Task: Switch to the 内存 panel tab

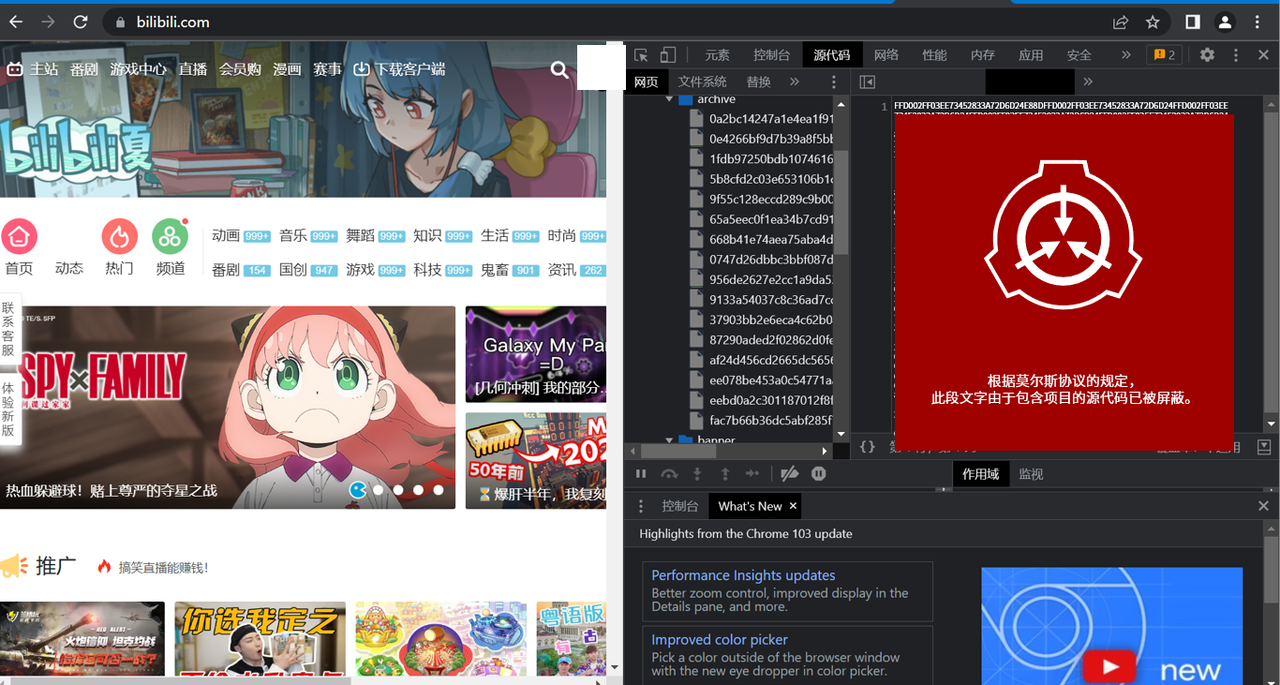Action: click(983, 55)
